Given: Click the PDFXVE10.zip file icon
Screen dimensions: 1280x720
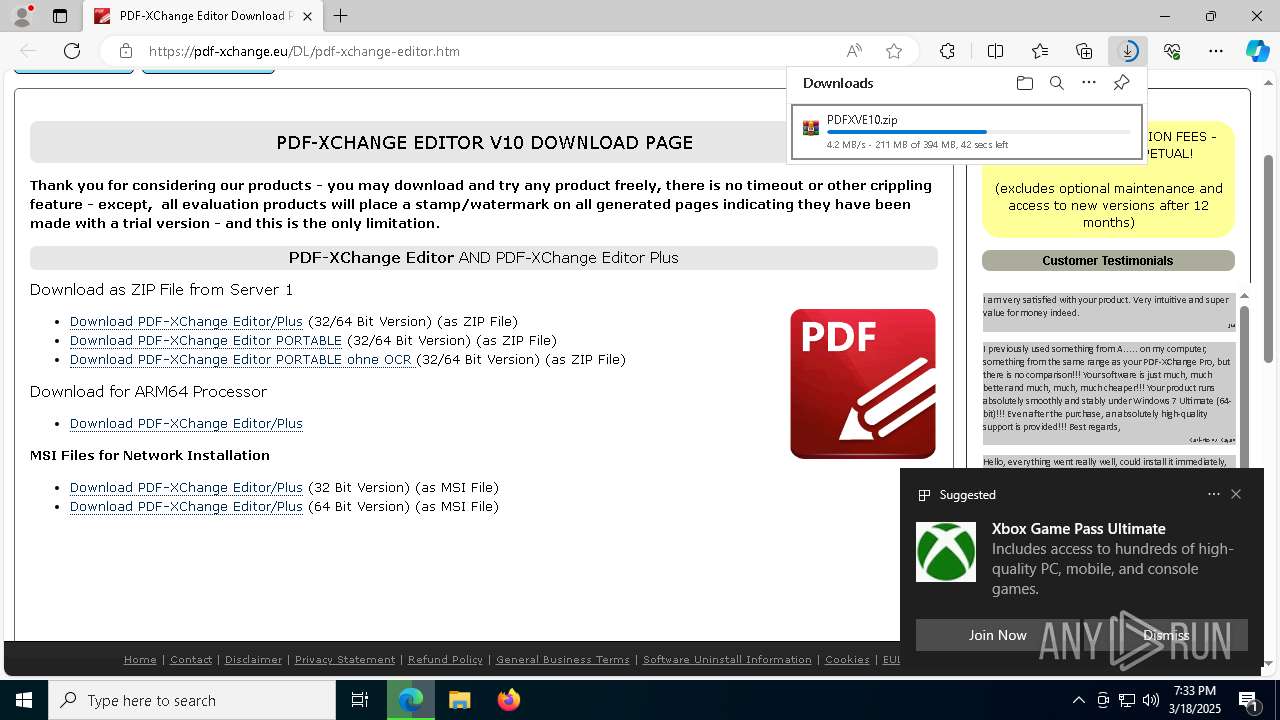Looking at the screenshot, I should click(x=811, y=128).
